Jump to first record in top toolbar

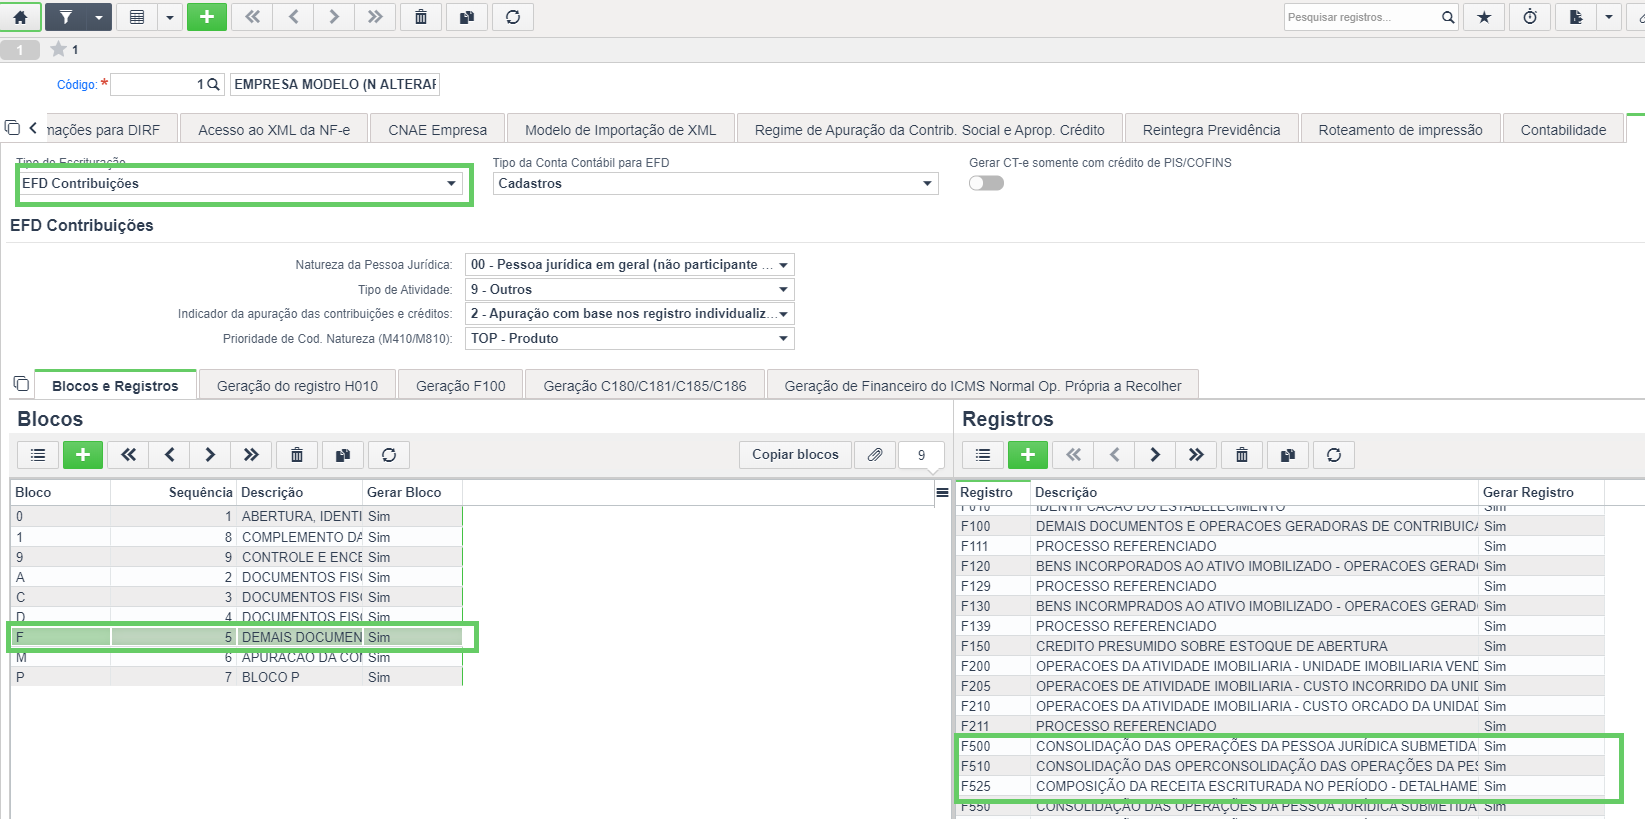252,17
